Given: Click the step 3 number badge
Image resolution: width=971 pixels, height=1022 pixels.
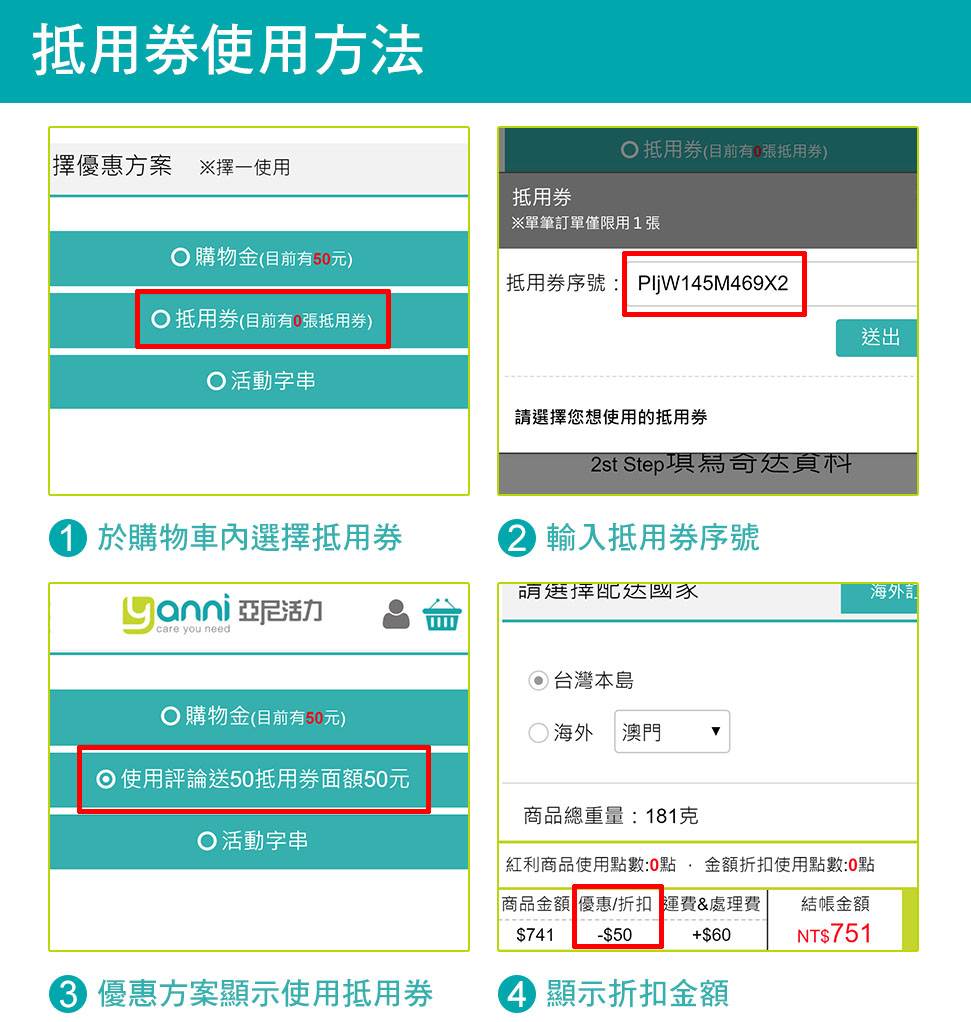Looking at the screenshot, I should point(68,994).
